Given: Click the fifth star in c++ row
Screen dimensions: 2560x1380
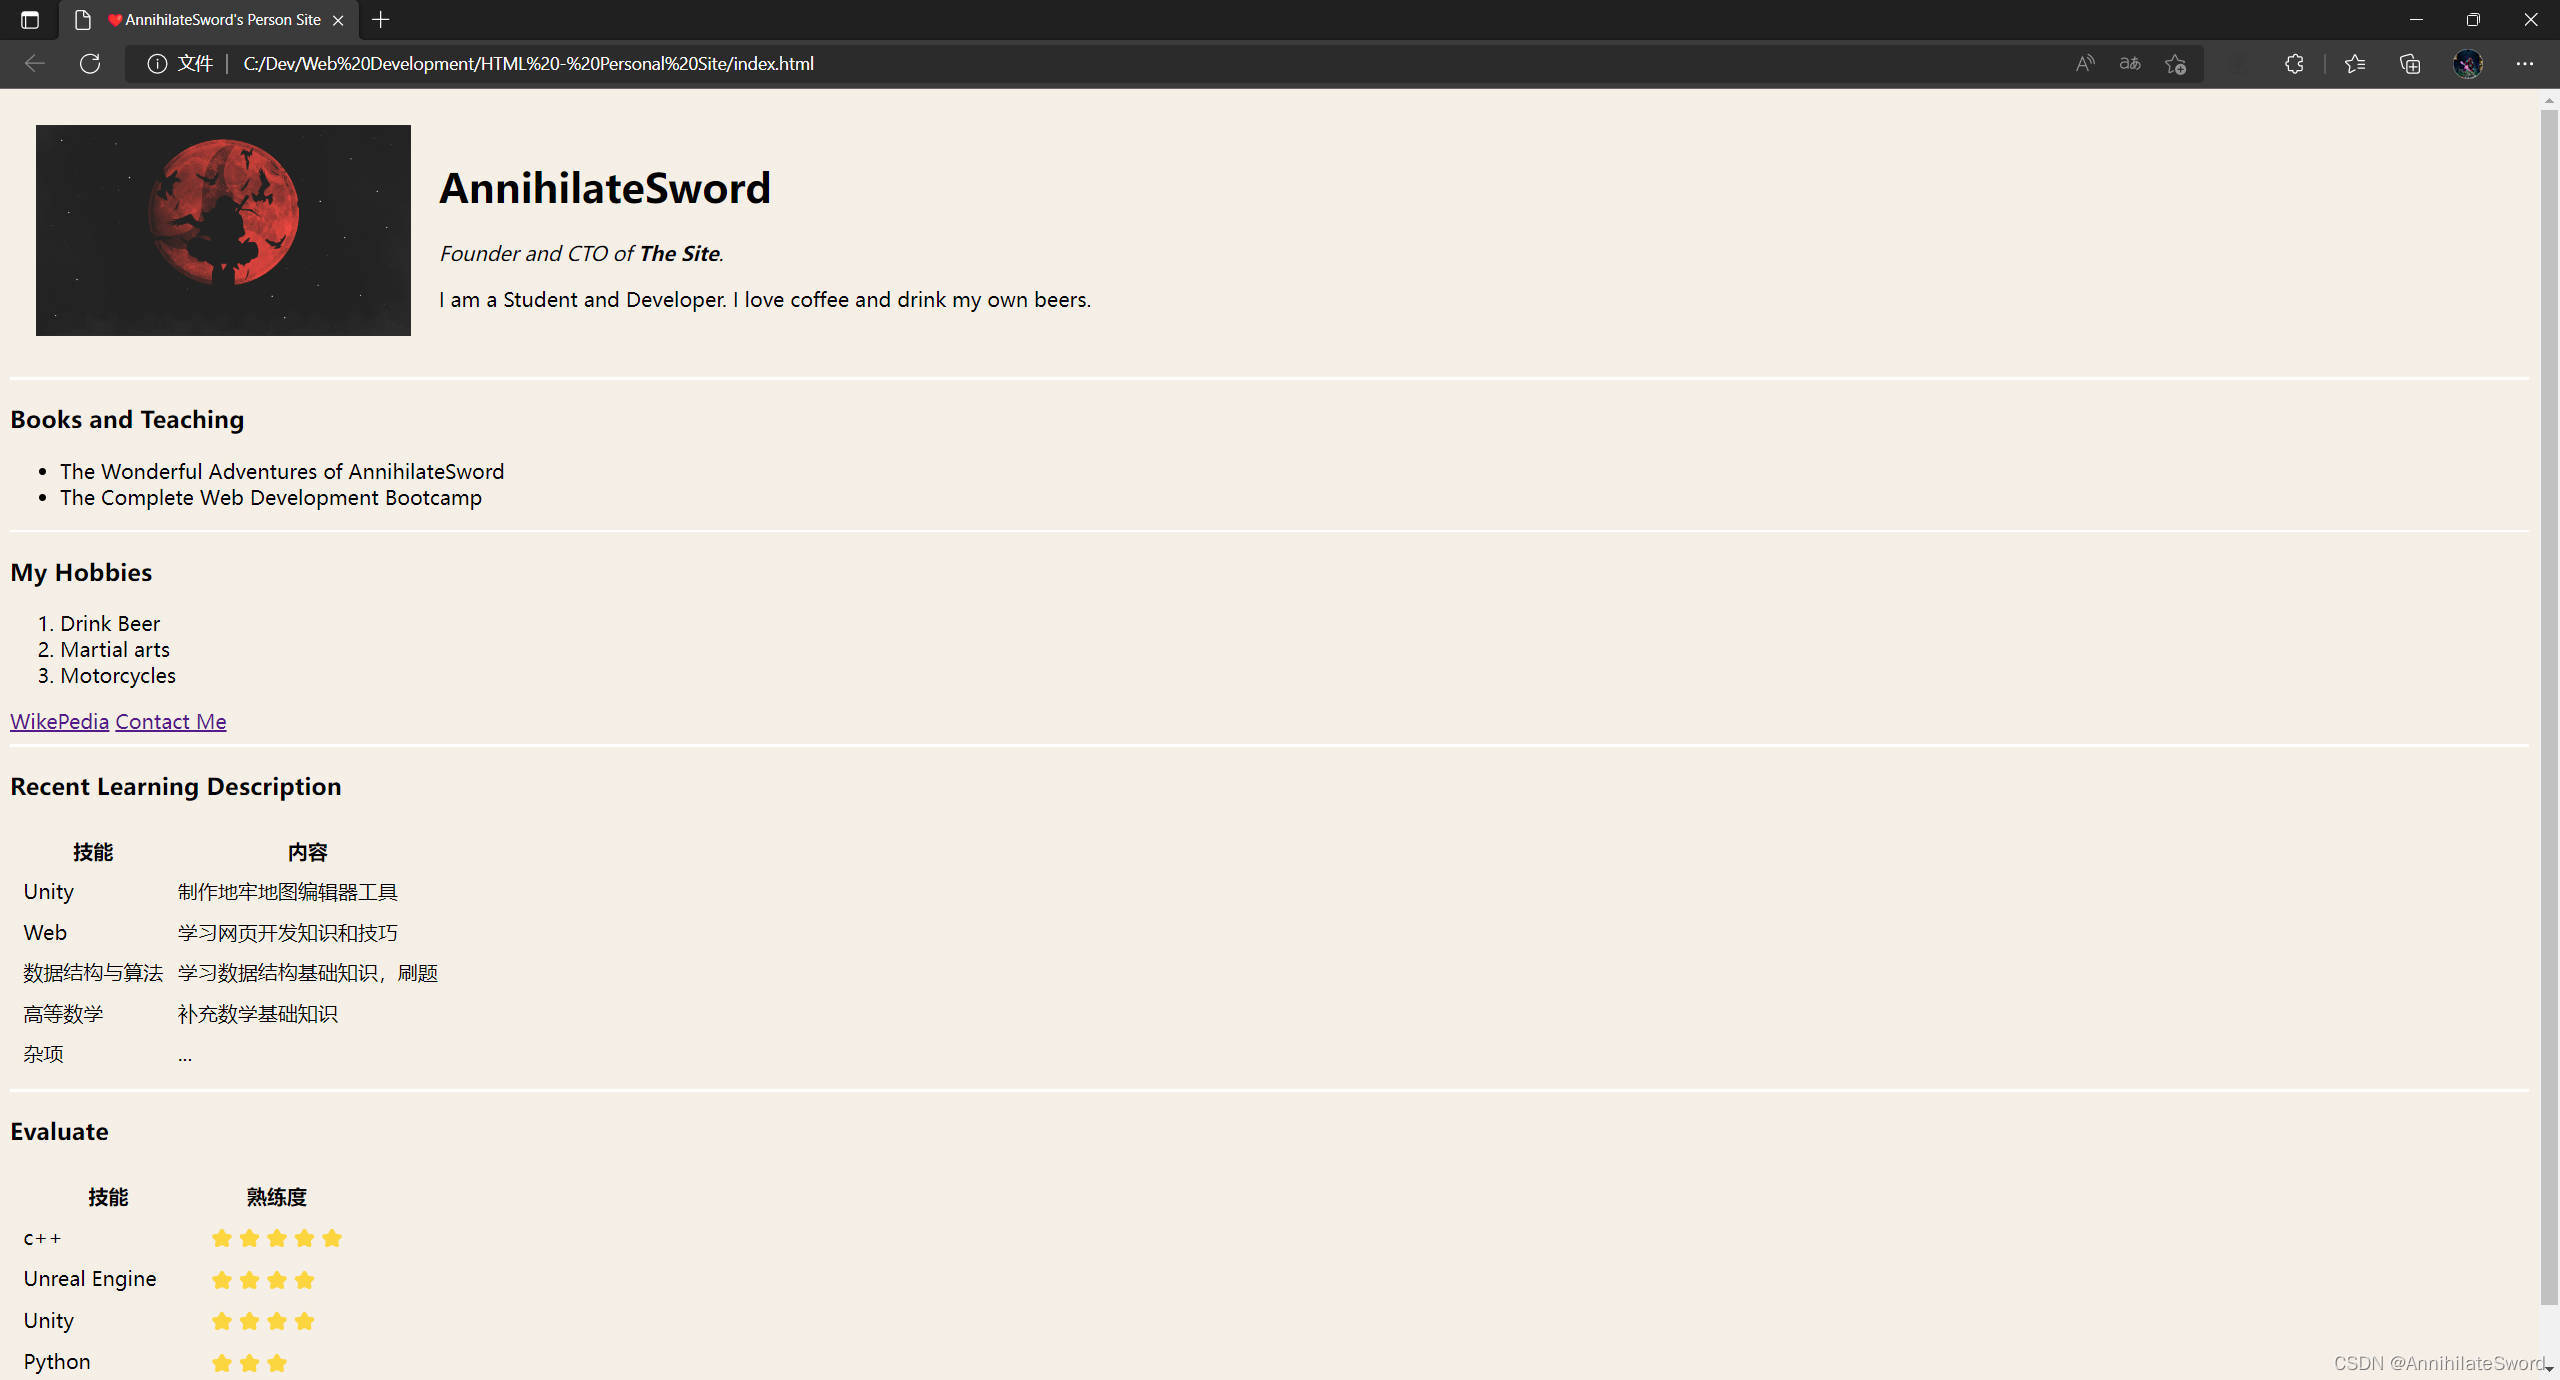Looking at the screenshot, I should coord(332,1238).
